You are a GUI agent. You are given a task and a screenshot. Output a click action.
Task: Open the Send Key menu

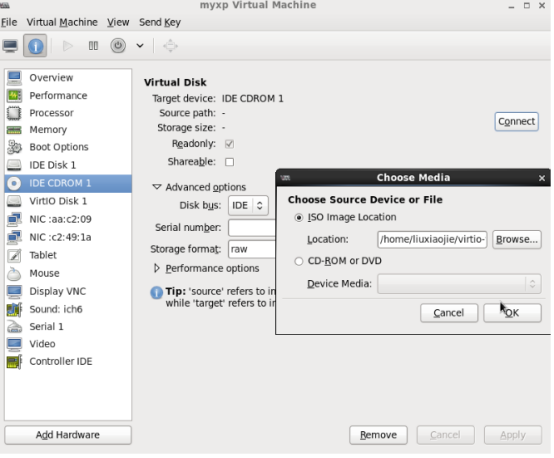click(160, 22)
